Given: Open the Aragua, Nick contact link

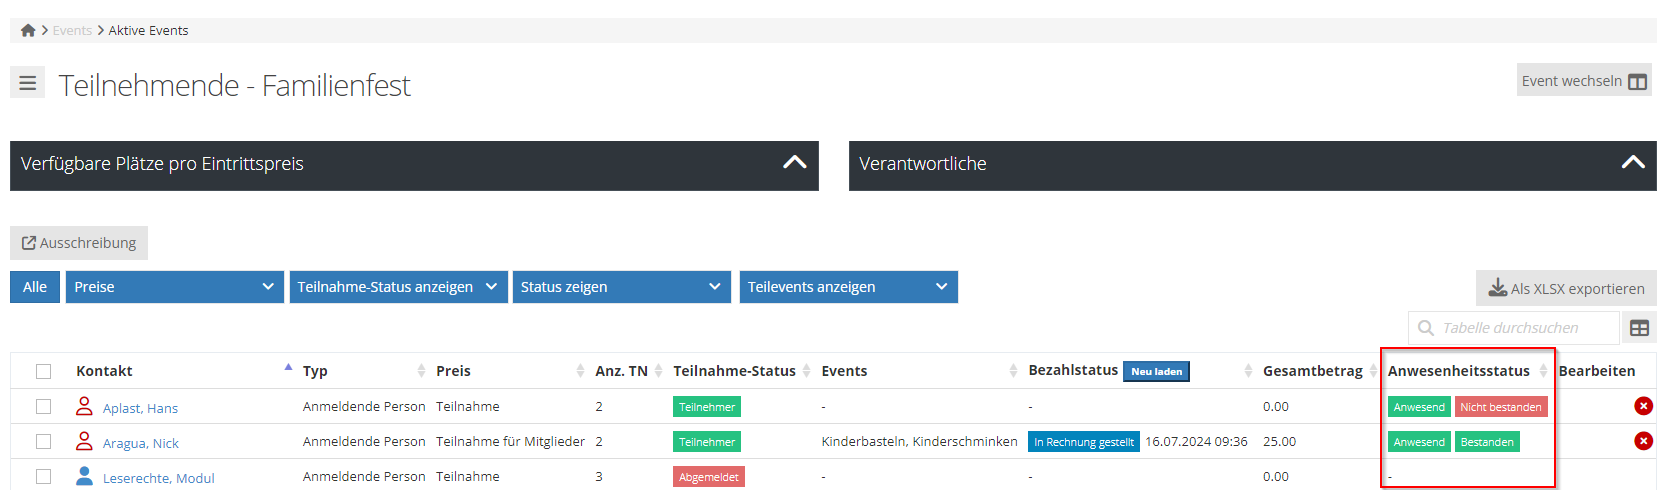Looking at the screenshot, I should [x=140, y=443].
